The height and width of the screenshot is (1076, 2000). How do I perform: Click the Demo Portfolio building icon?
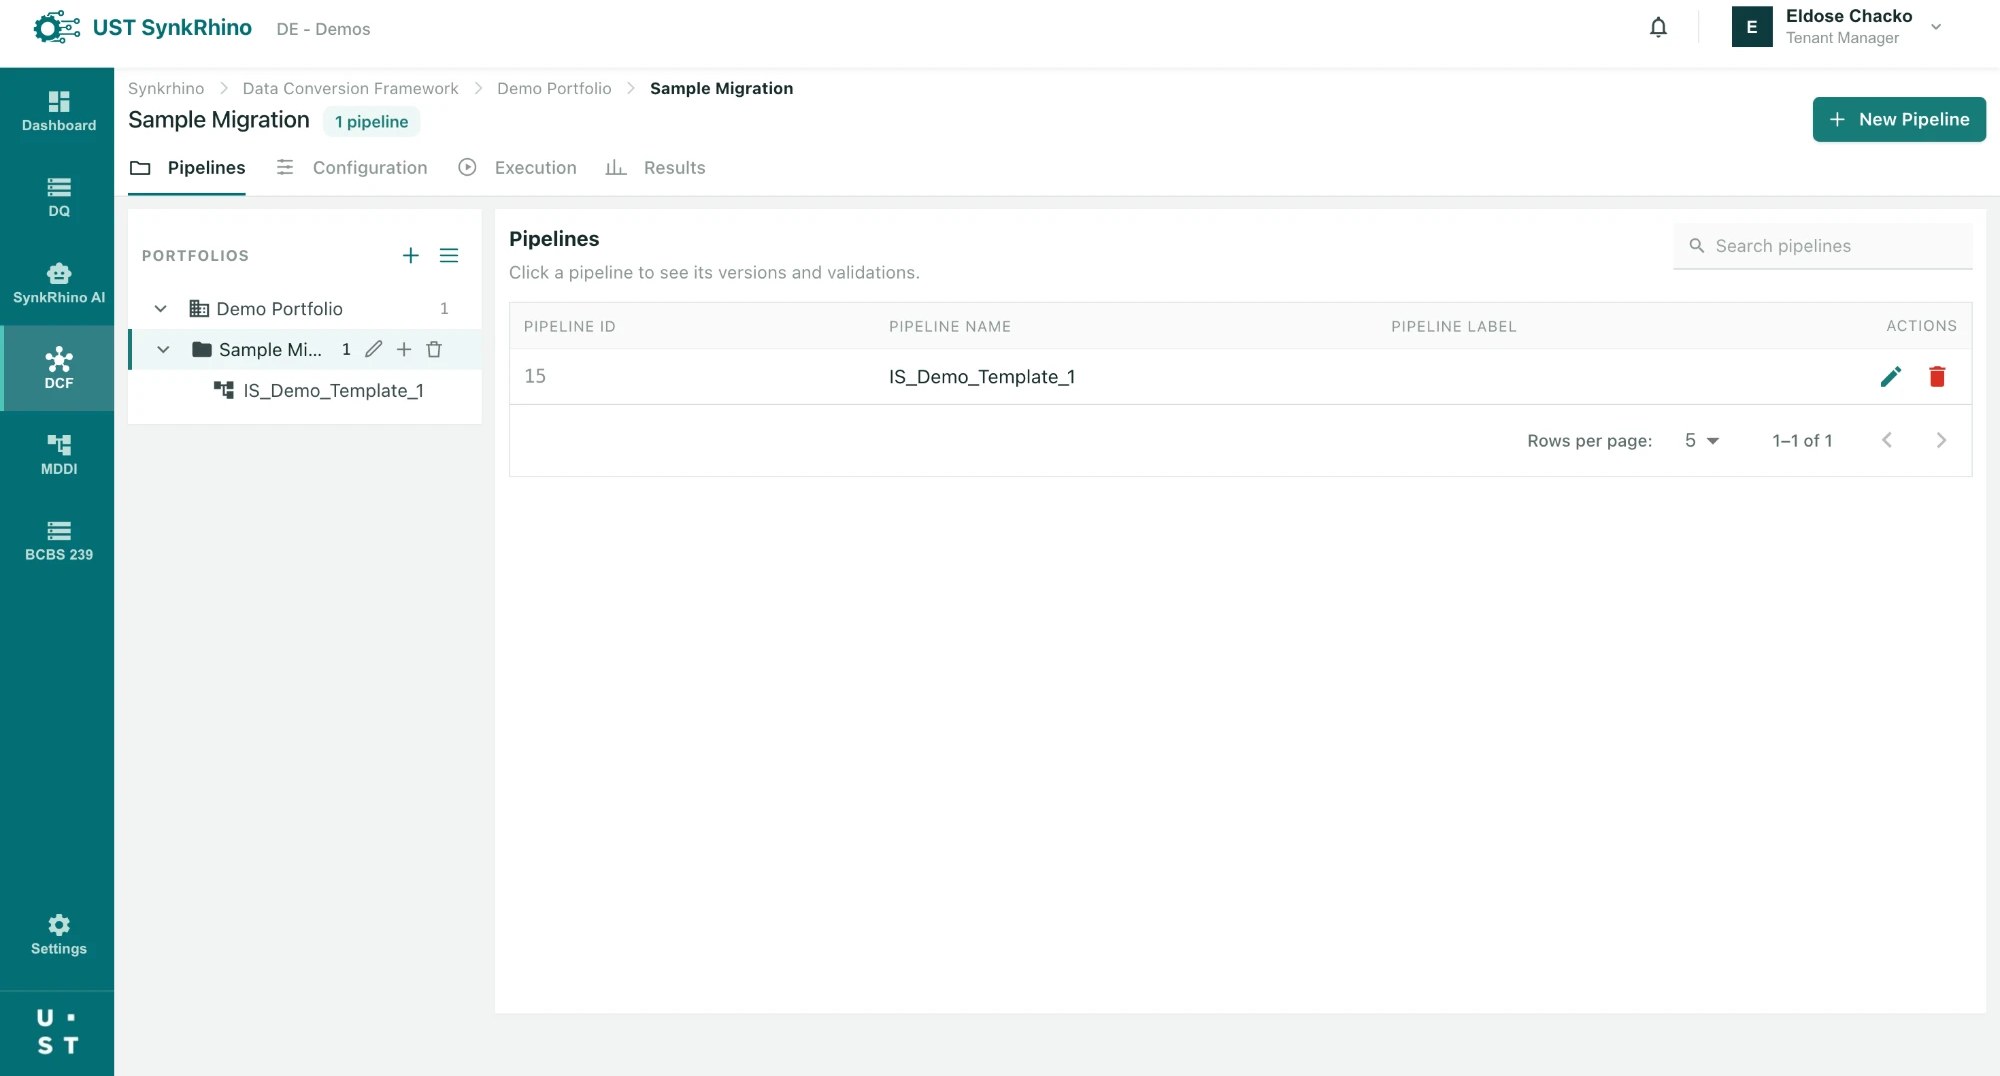[199, 309]
